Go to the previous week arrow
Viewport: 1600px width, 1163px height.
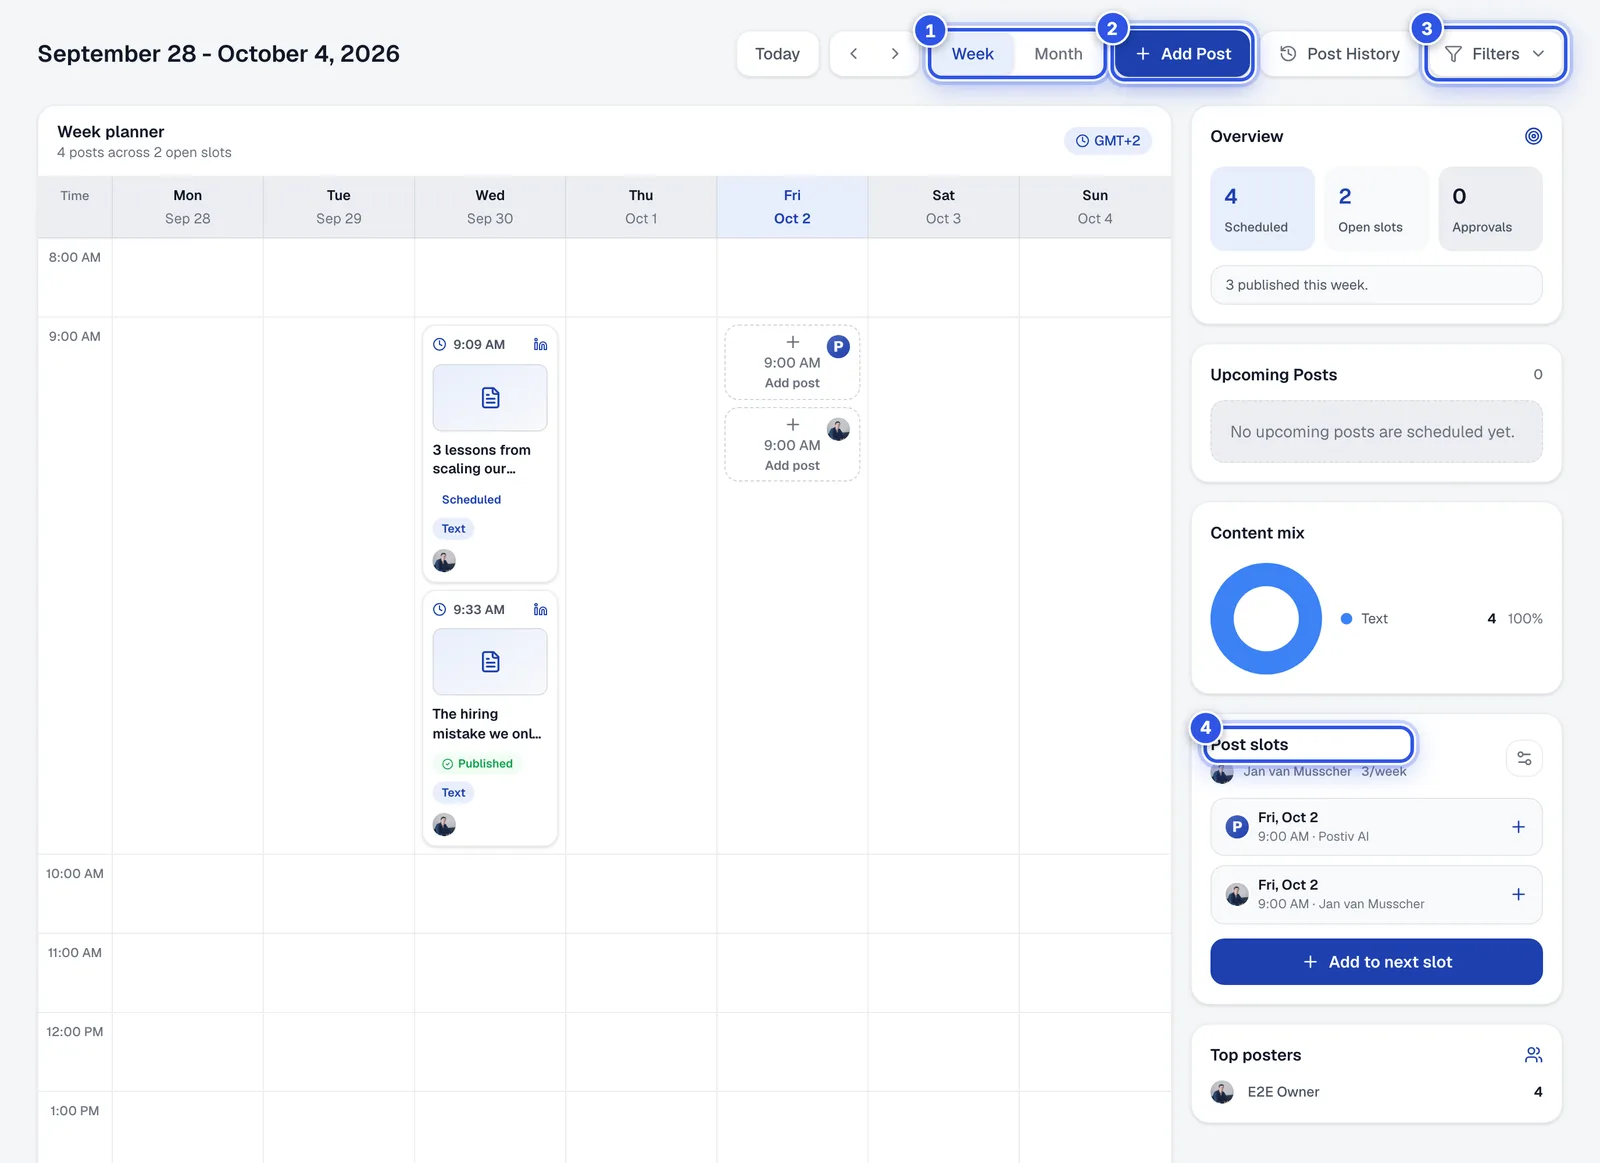(853, 54)
